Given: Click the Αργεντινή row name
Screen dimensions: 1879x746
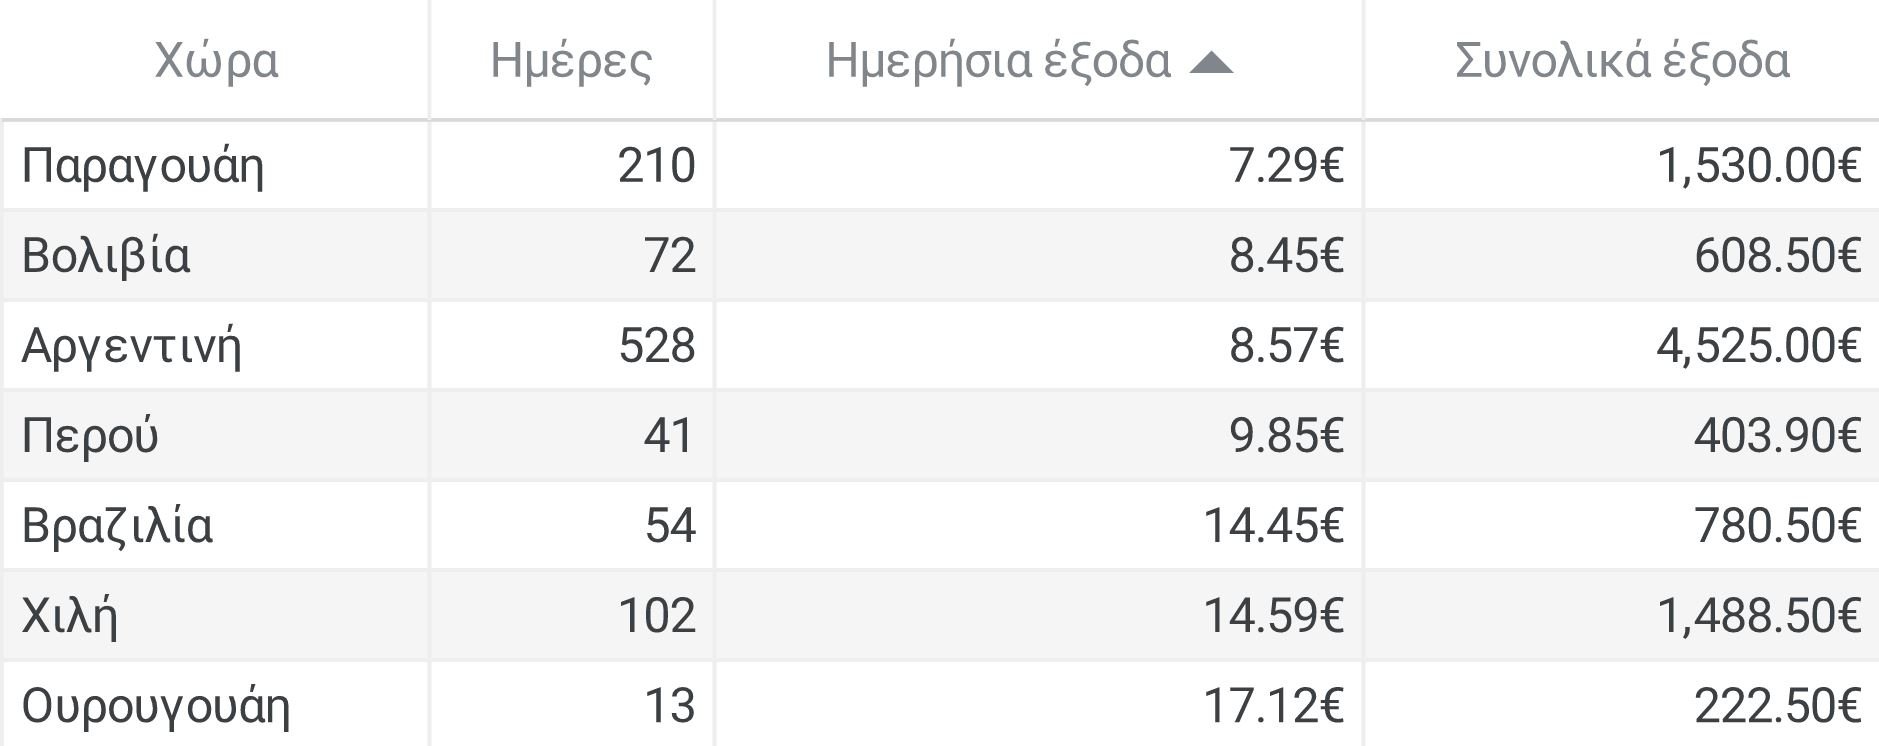Looking at the screenshot, I should tap(132, 346).
